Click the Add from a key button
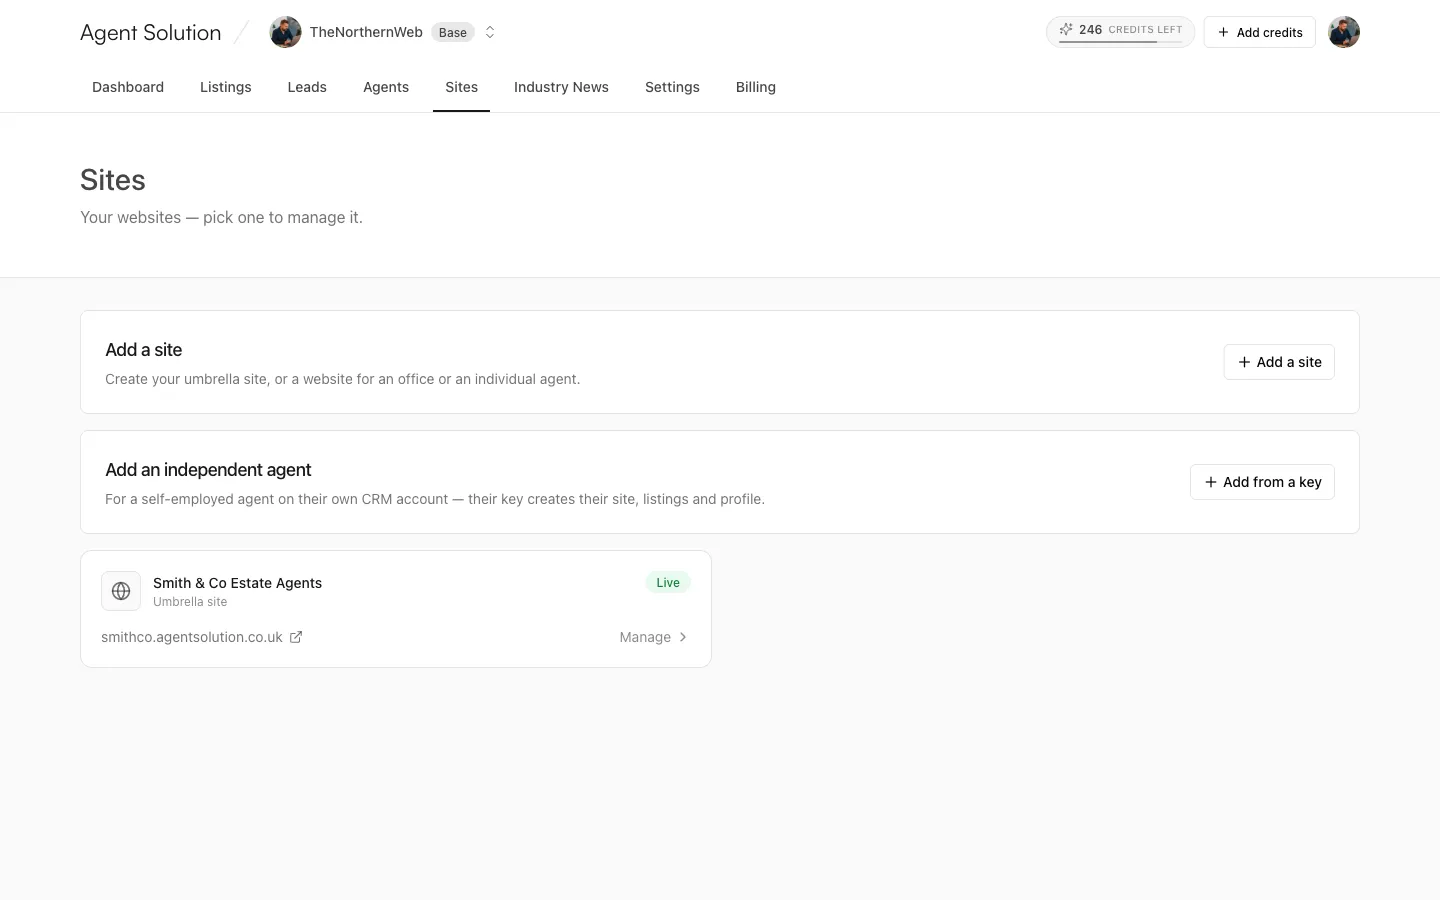 (x=1262, y=482)
